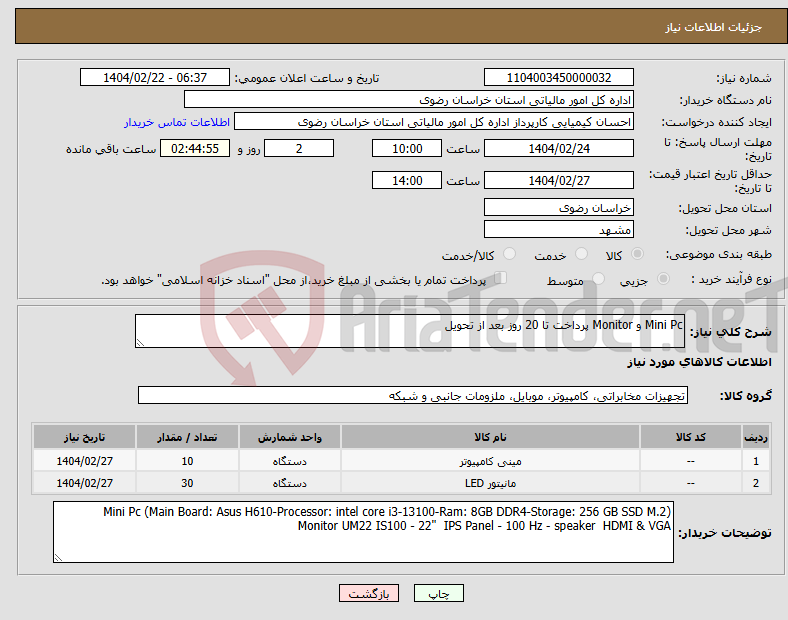788x620 pixels.
Task: Click the goods group field تجهیزات مخابراتی
Action: 413,395
